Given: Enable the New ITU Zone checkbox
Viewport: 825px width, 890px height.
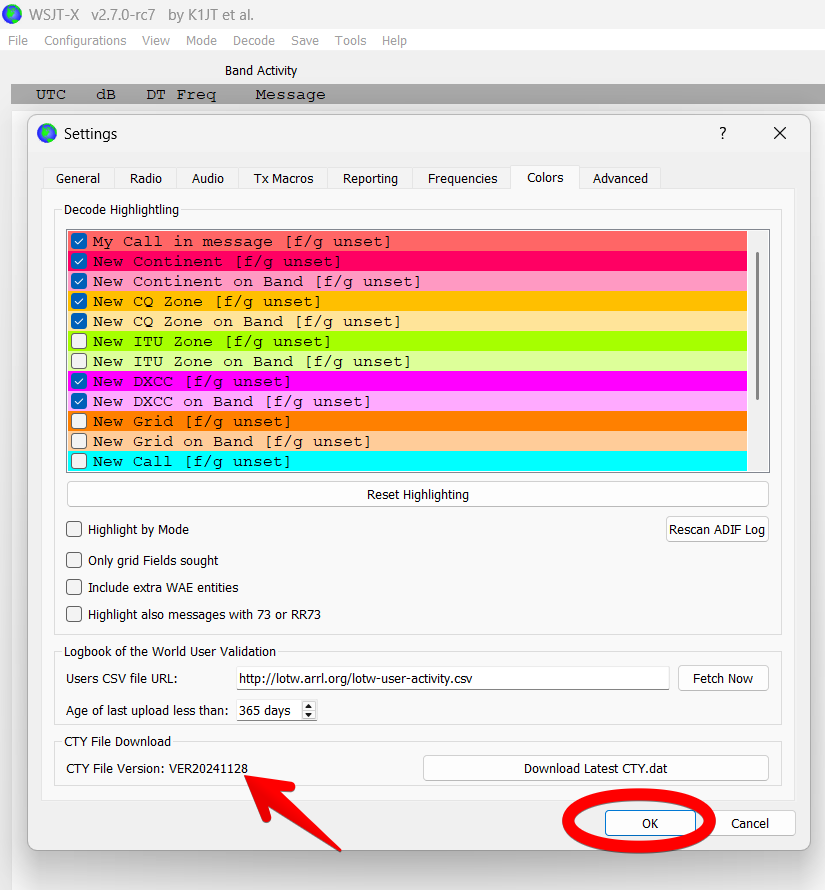Looking at the screenshot, I should point(79,341).
